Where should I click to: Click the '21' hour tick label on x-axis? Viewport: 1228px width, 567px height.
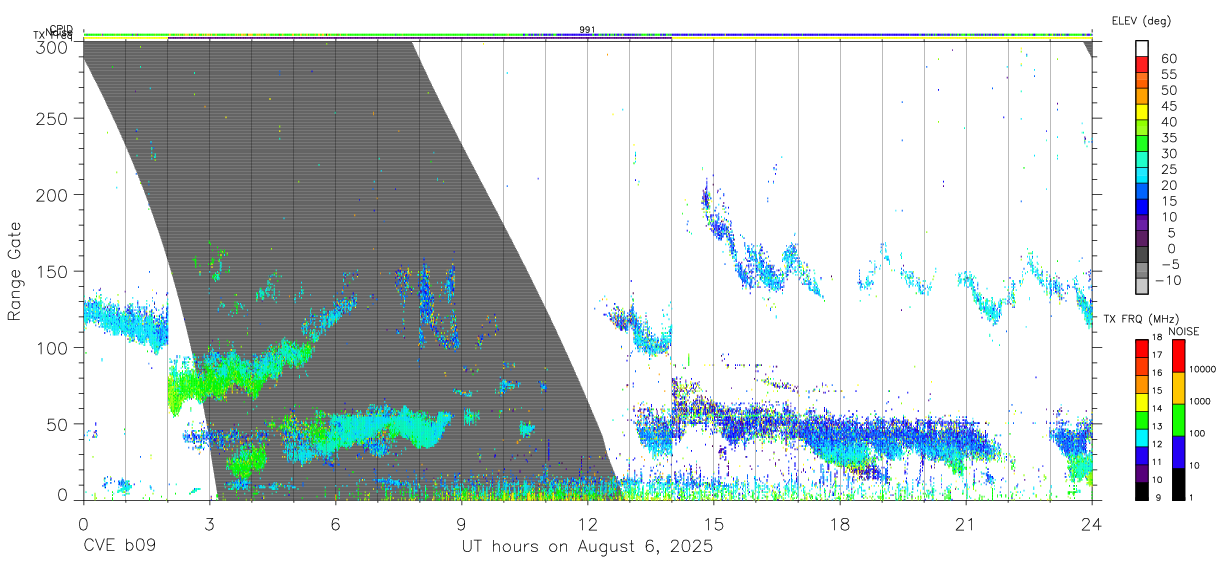coord(966,524)
